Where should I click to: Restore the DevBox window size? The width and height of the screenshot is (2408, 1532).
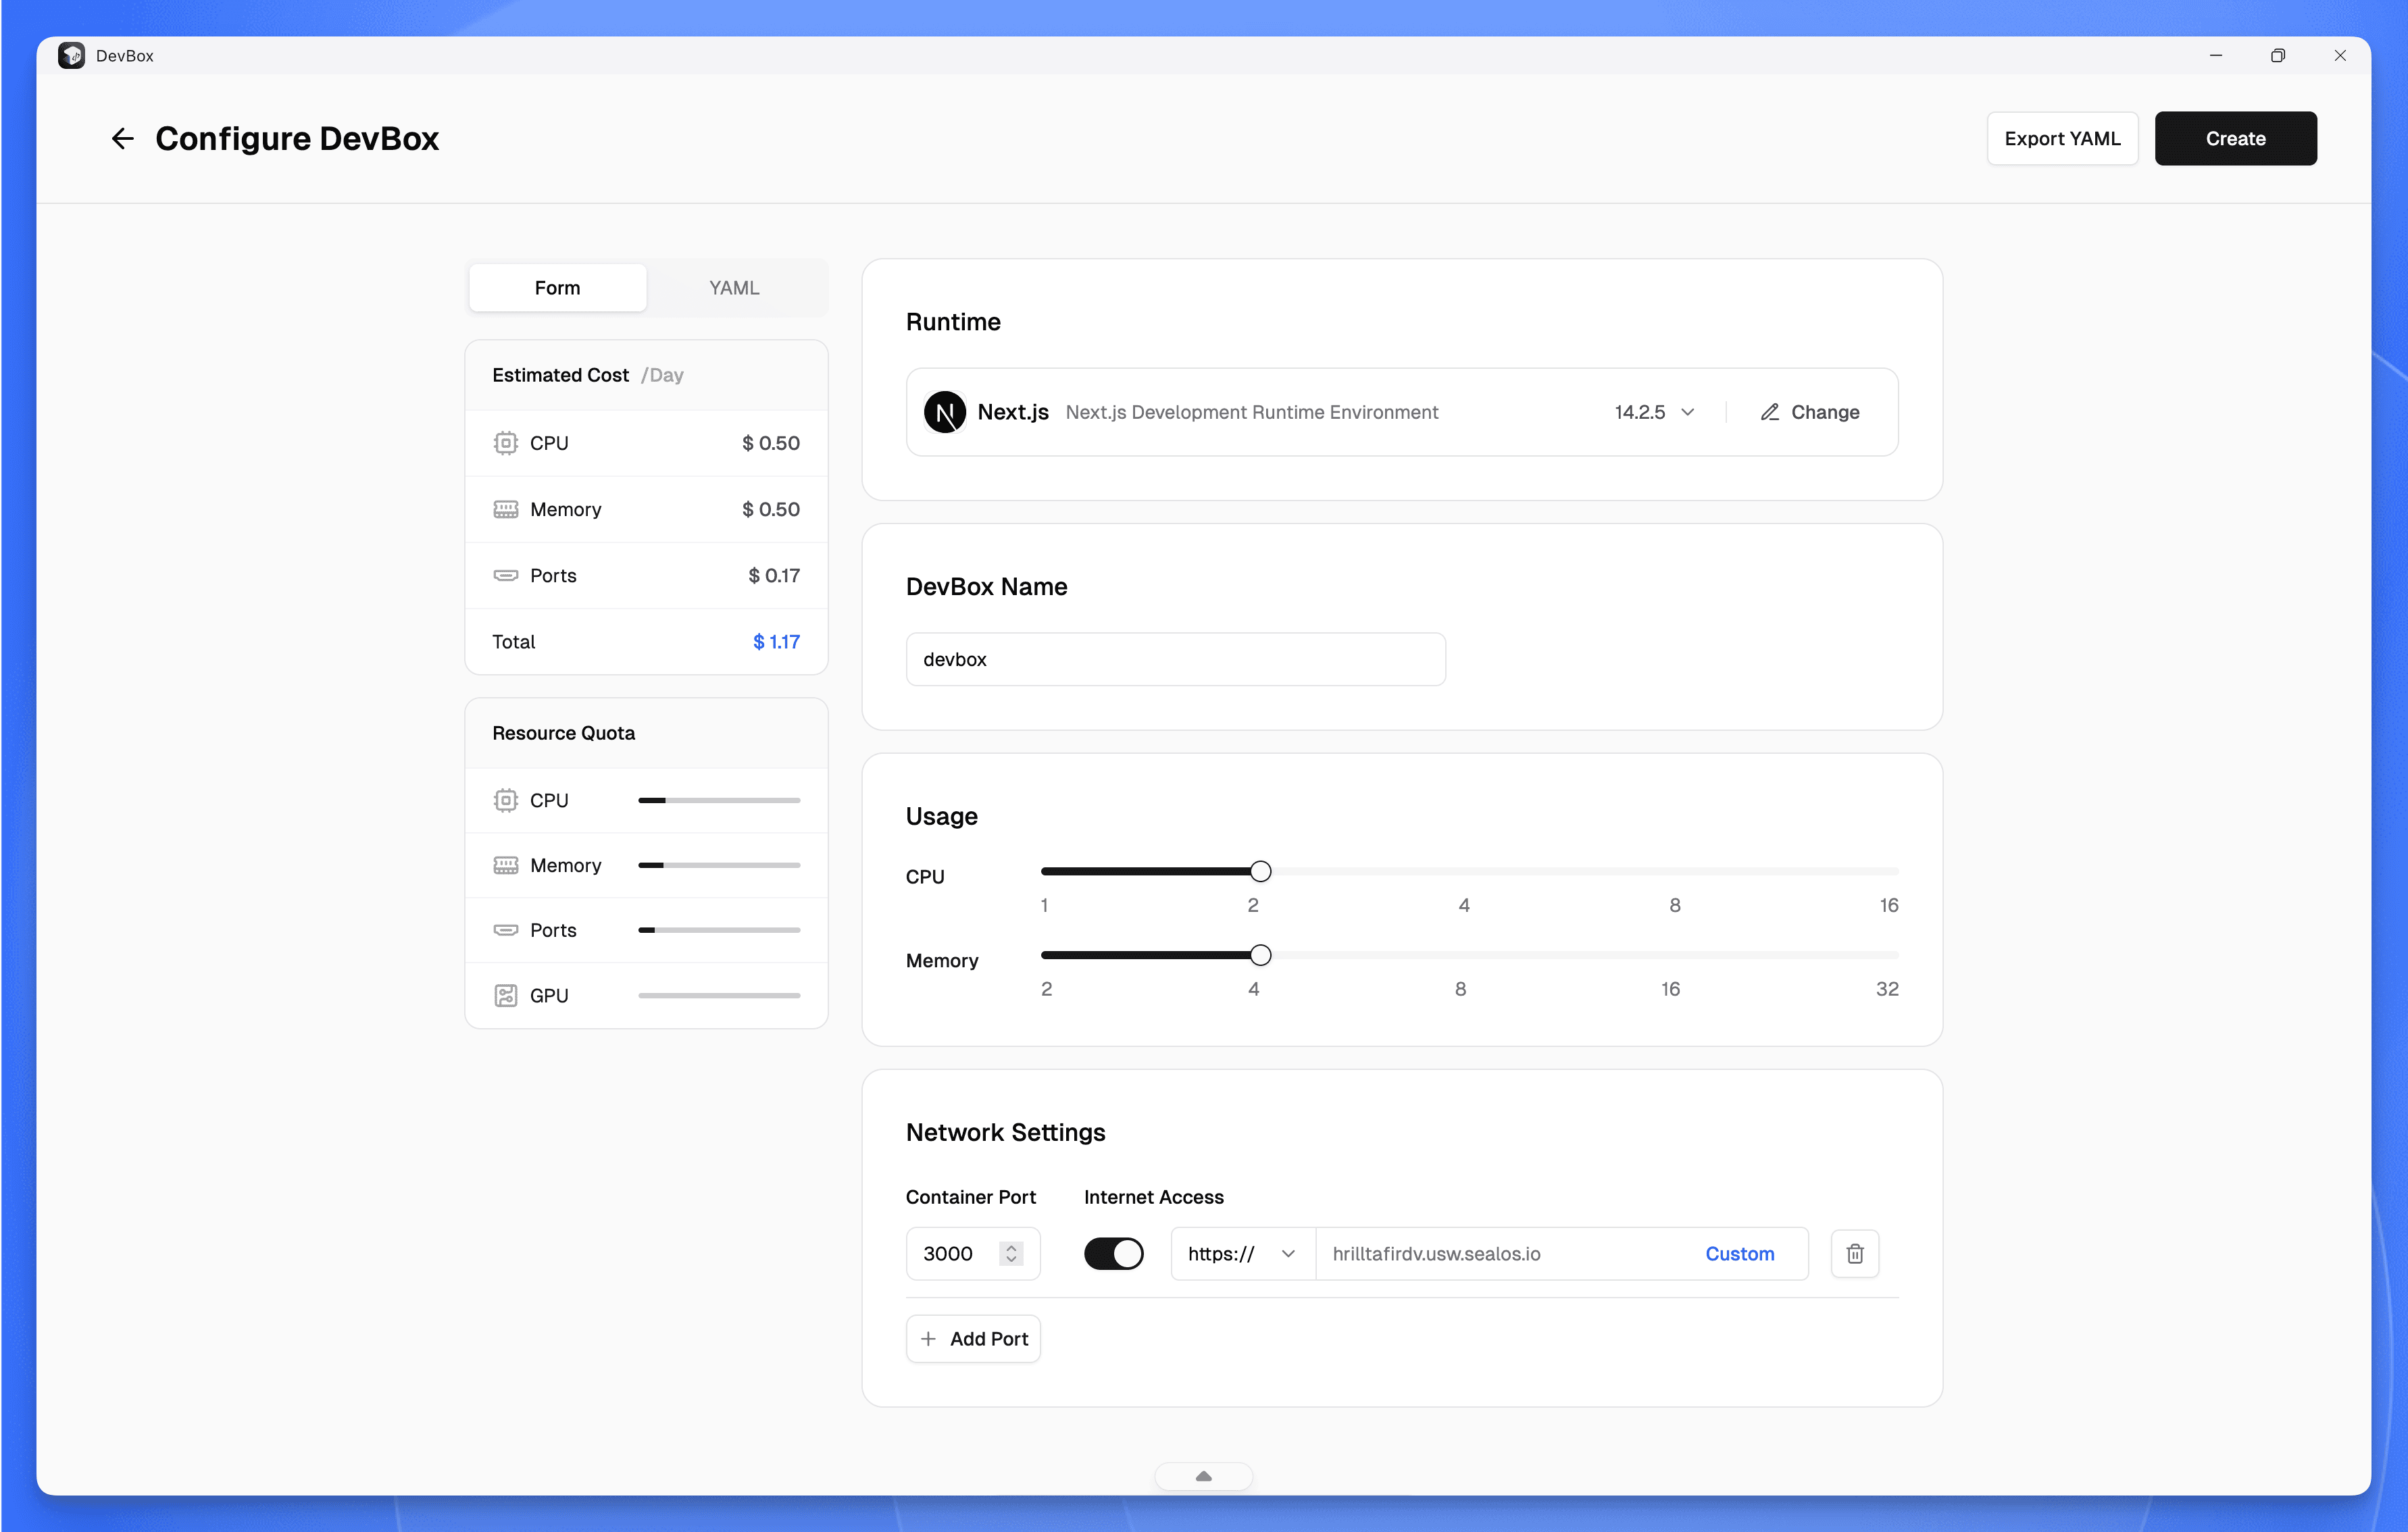[x=2277, y=56]
